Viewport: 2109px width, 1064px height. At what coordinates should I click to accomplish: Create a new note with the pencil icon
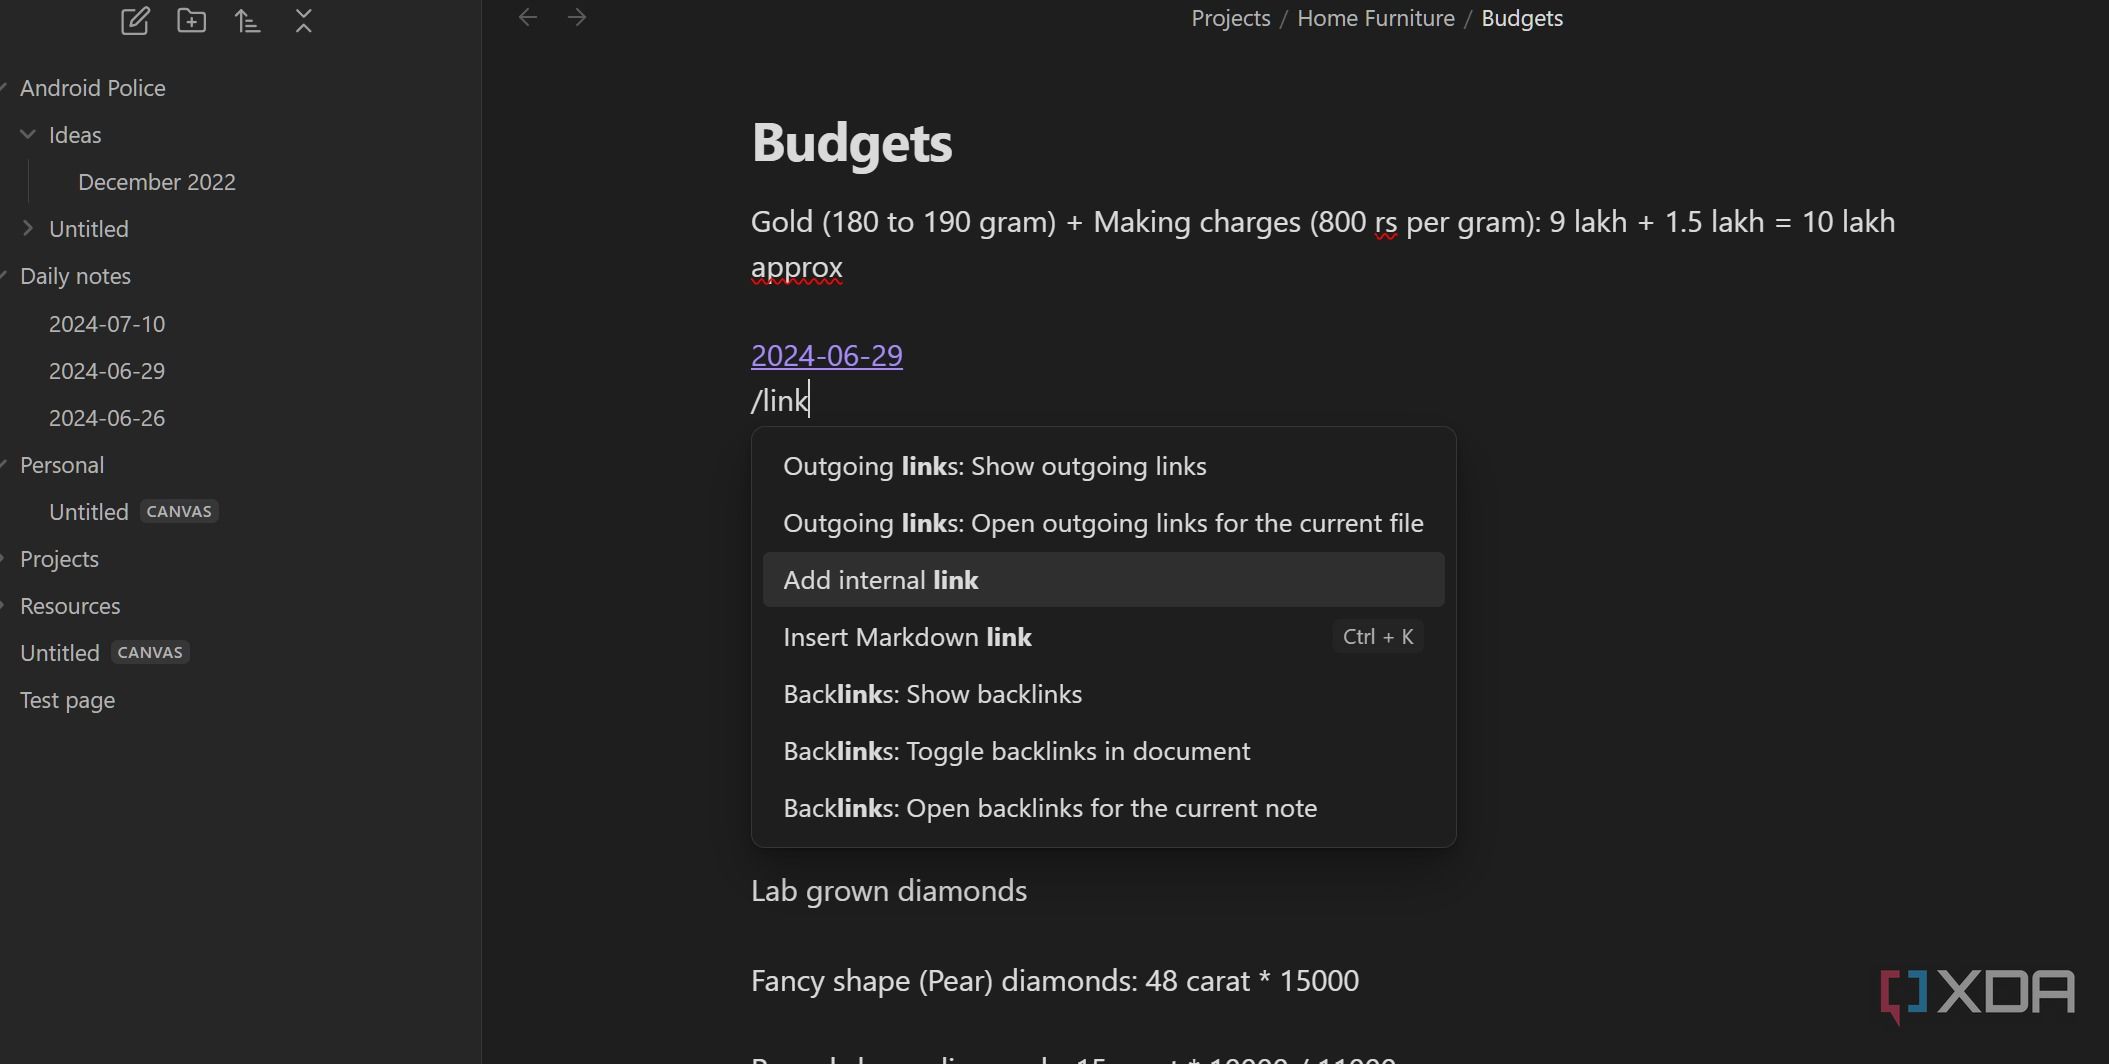135,21
